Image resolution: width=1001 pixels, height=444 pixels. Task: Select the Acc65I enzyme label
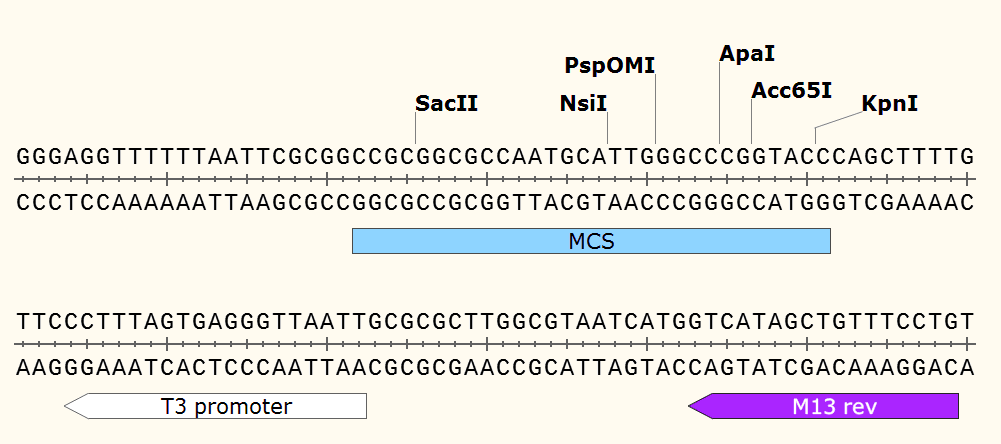(791, 90)
